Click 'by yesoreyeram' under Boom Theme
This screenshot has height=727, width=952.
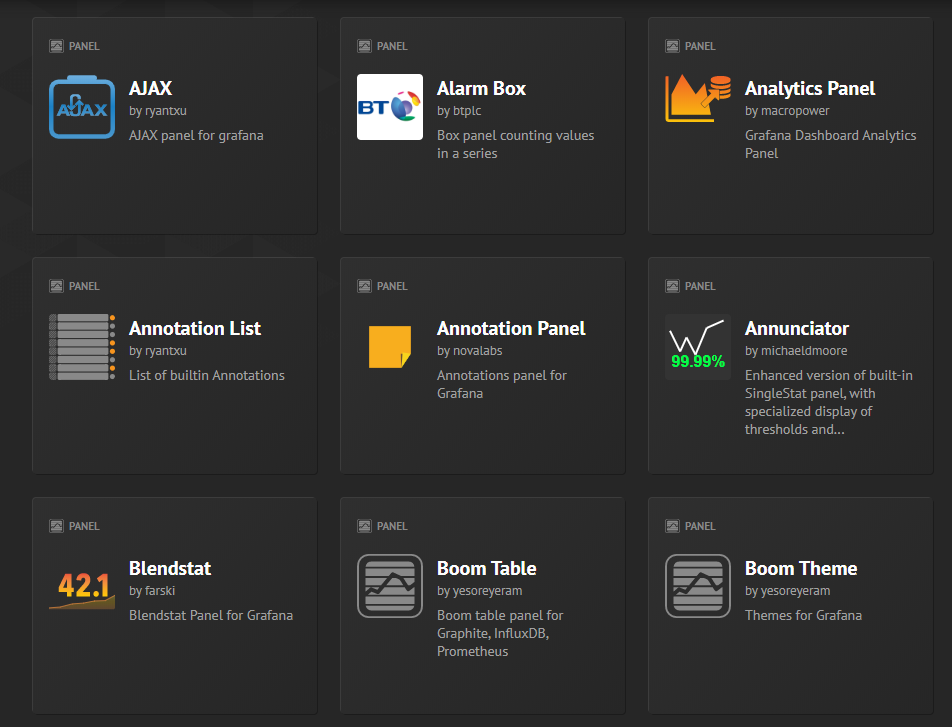(x=787, y=591)
